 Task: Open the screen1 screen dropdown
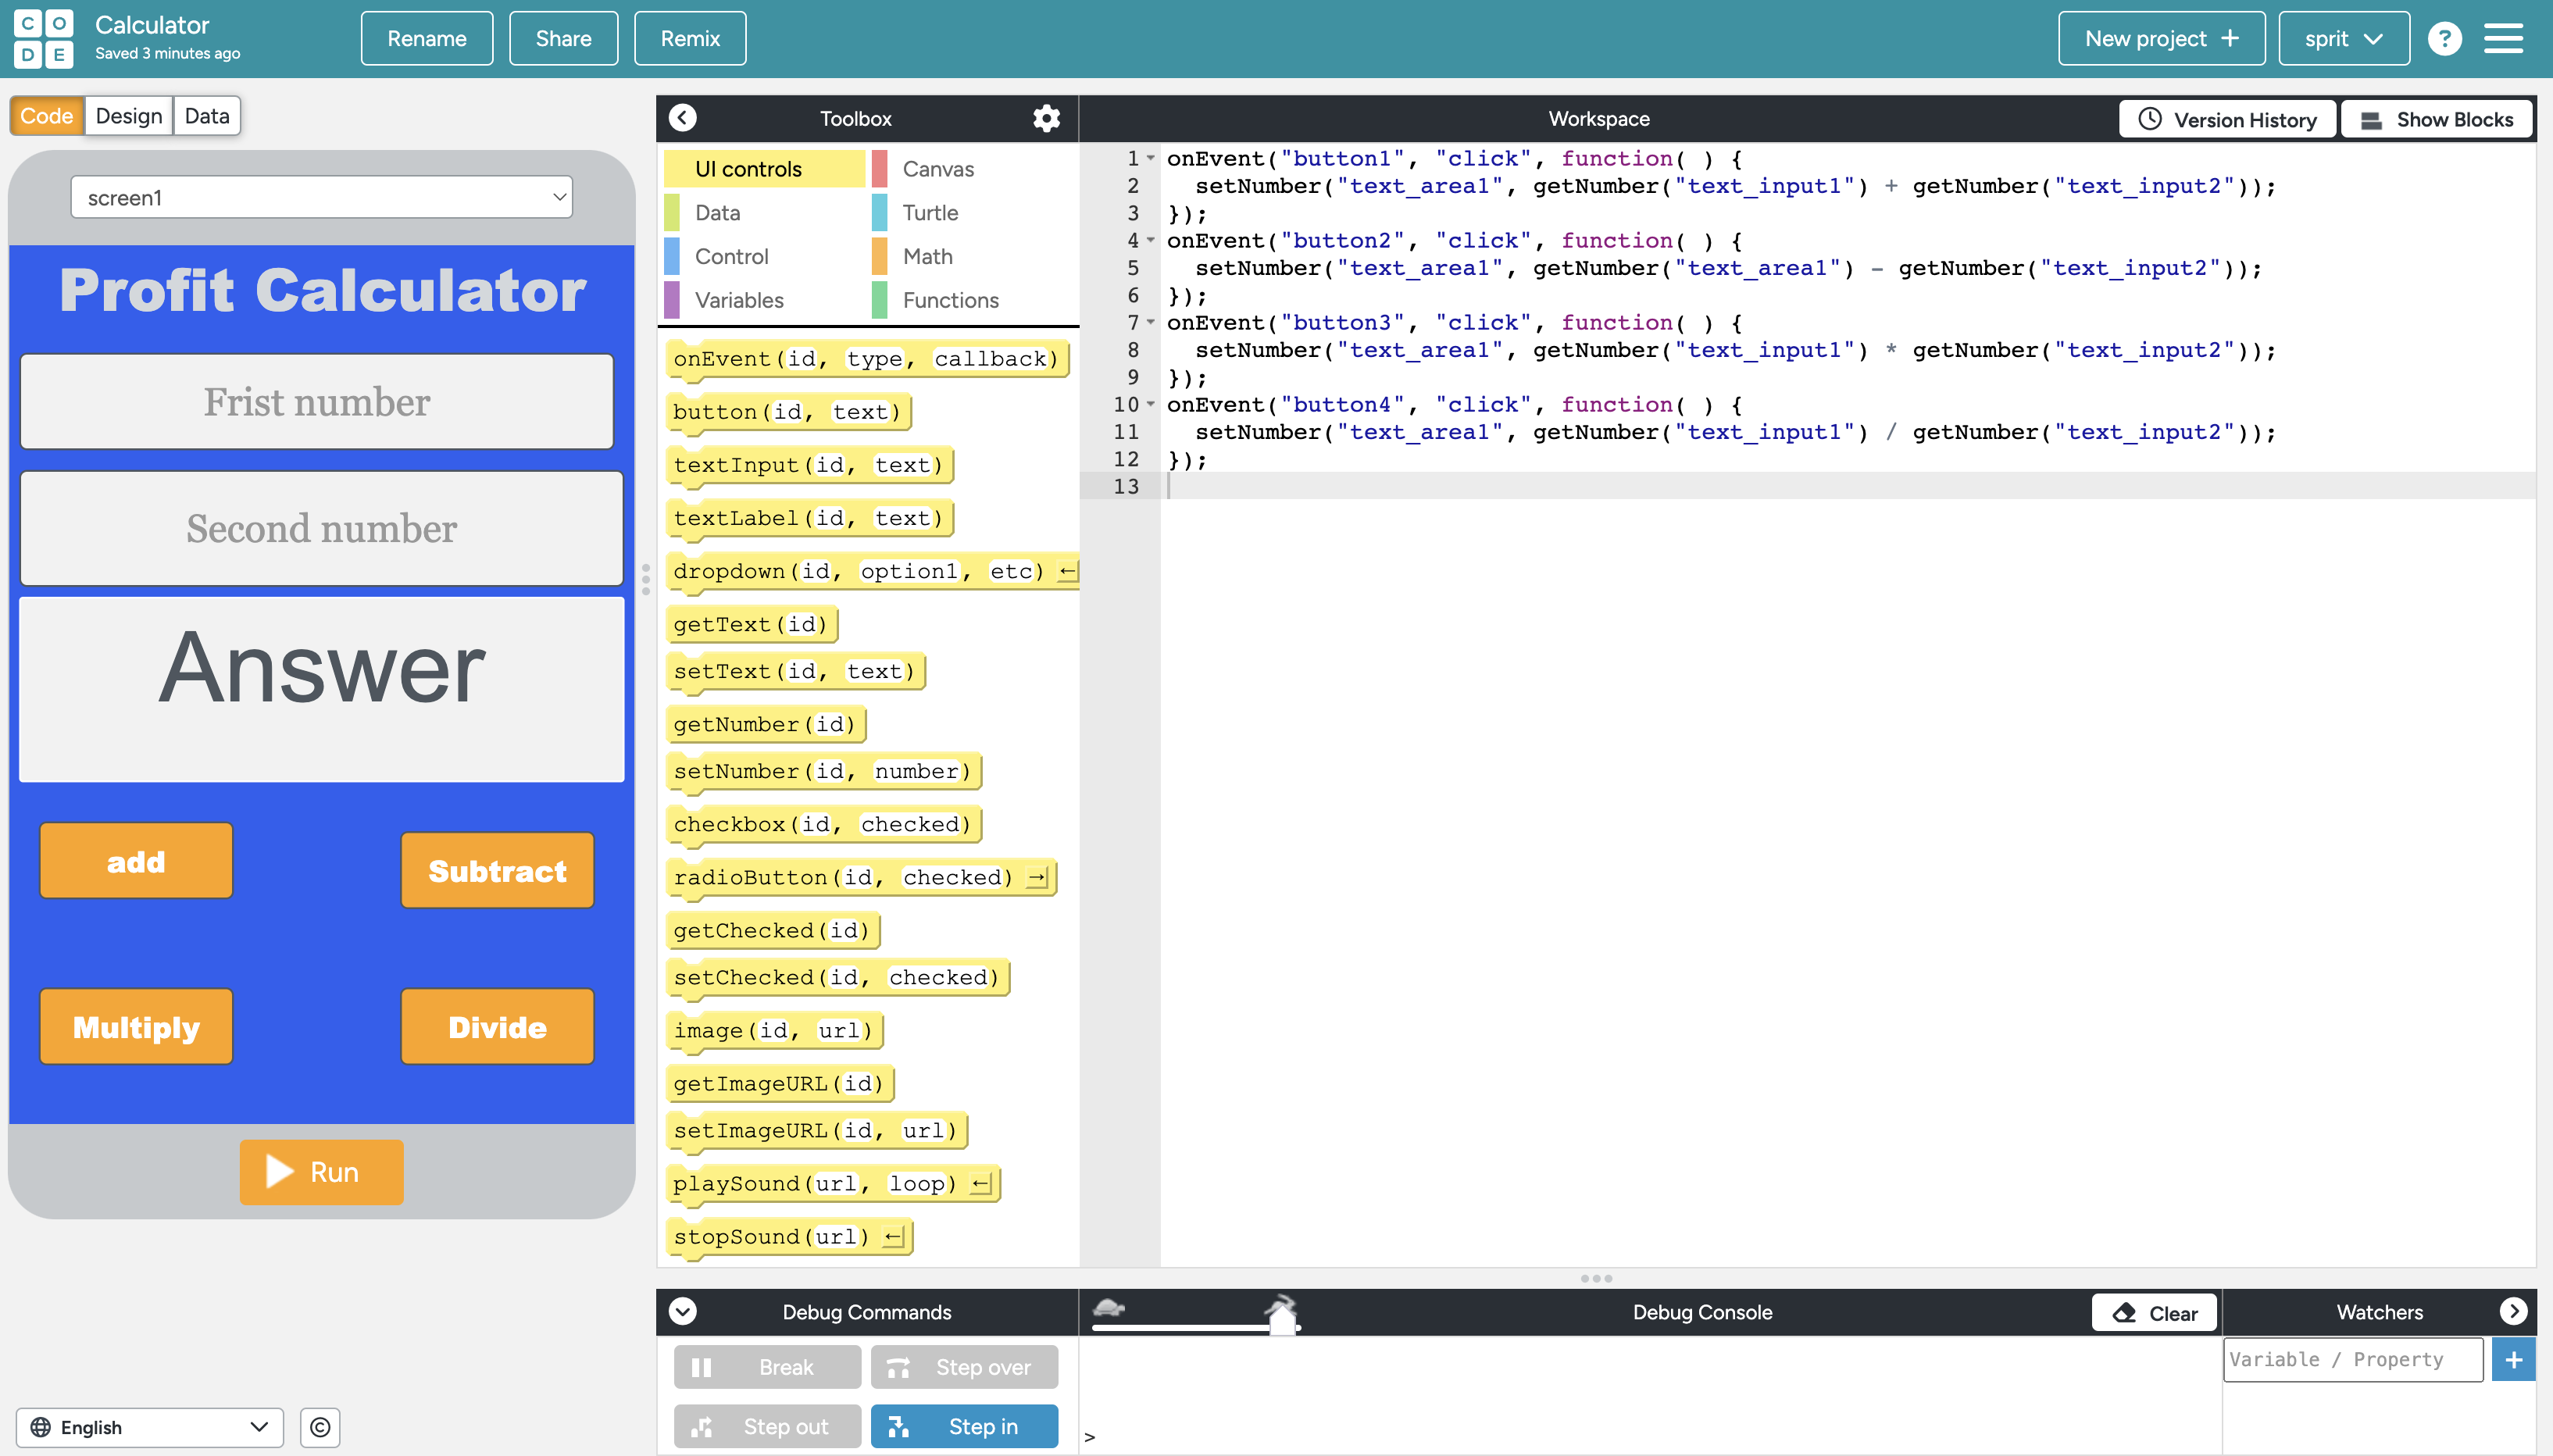pos(321,197)
